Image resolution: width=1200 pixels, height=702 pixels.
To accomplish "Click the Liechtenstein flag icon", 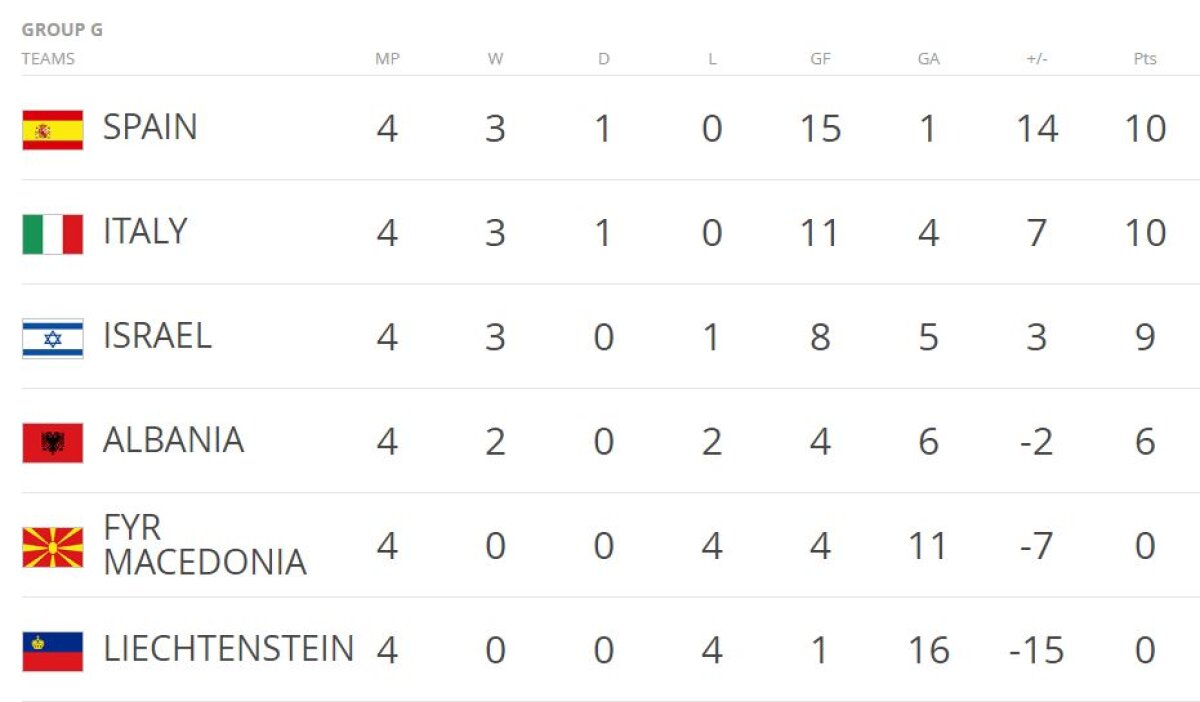I will coord(53,651).
